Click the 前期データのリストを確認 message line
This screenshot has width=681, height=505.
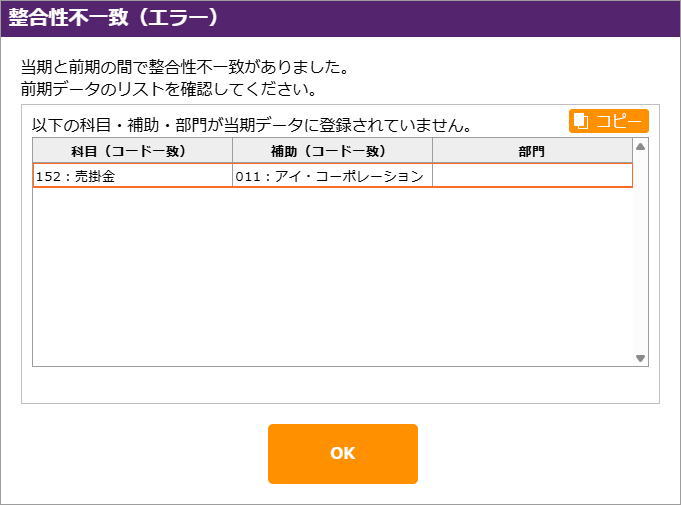point(170,89)
